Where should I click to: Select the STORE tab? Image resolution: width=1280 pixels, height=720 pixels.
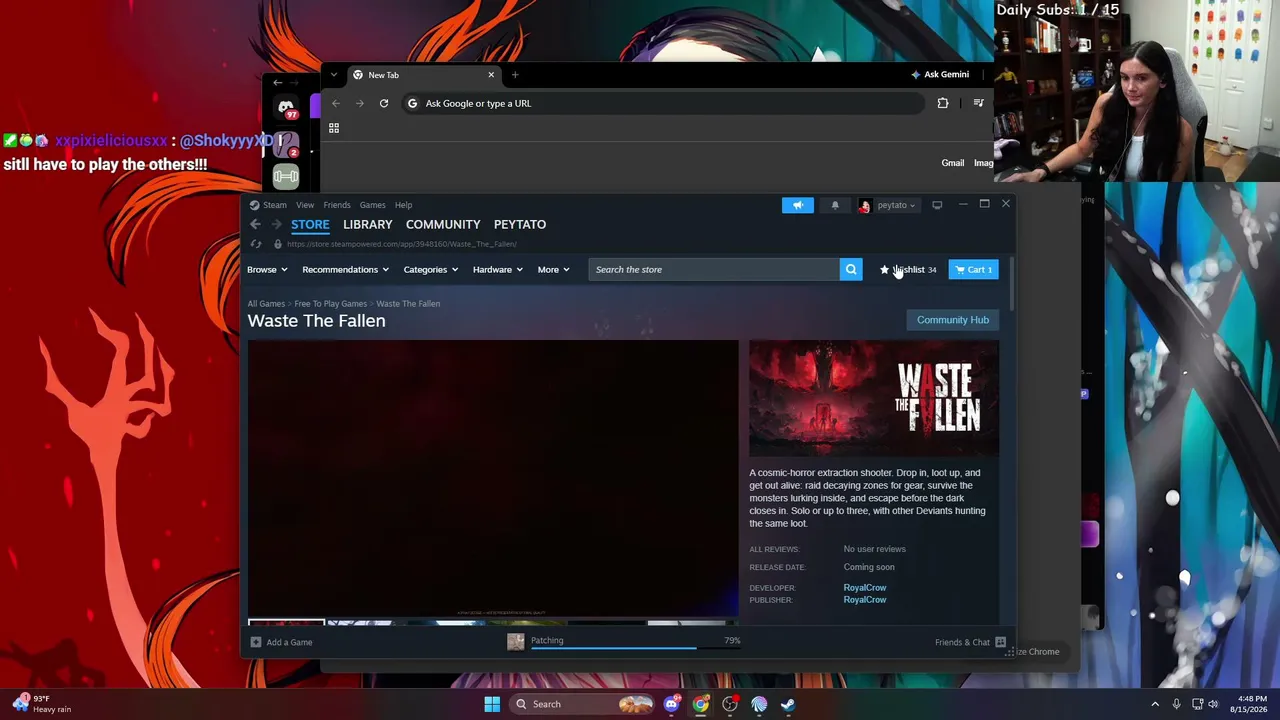[310, 225]
